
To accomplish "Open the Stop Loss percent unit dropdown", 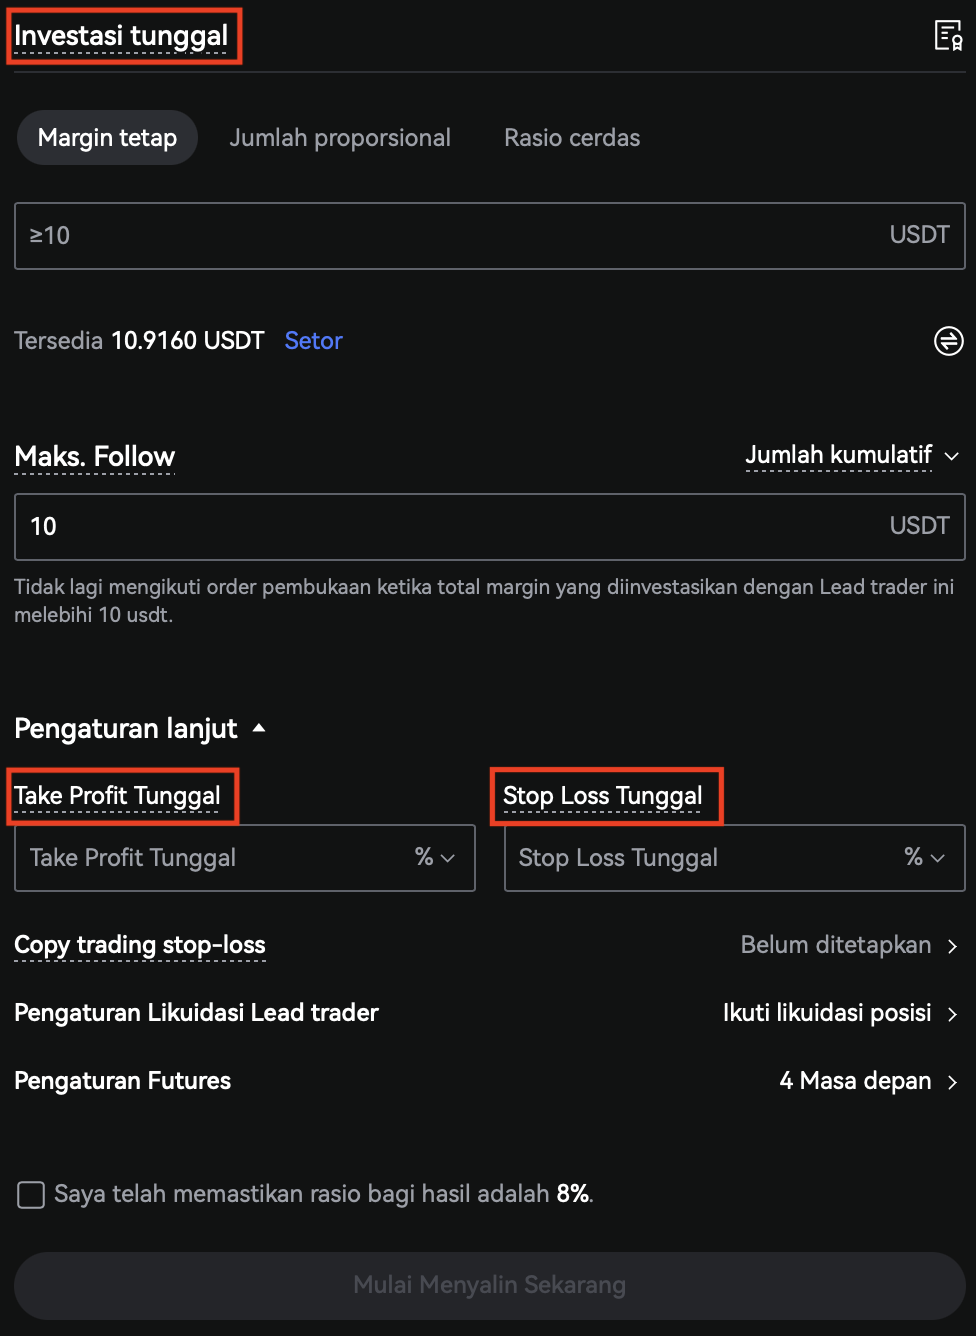I will click(x=924, y=858).
